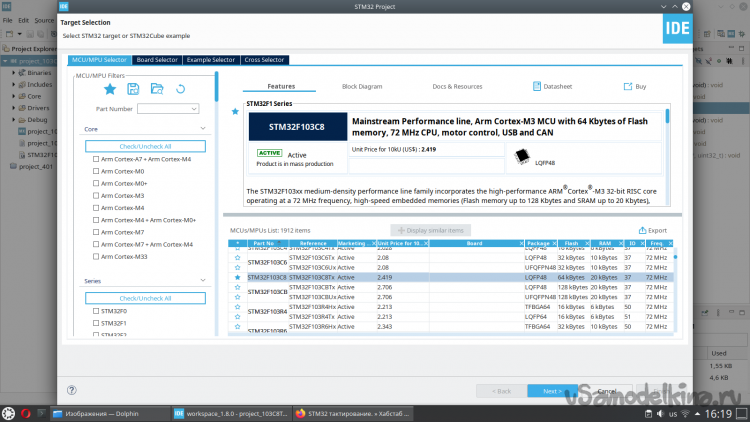Click the reset filters refresh icon
Viewport: 750px width, 422px height.
(x=180, y=90)
